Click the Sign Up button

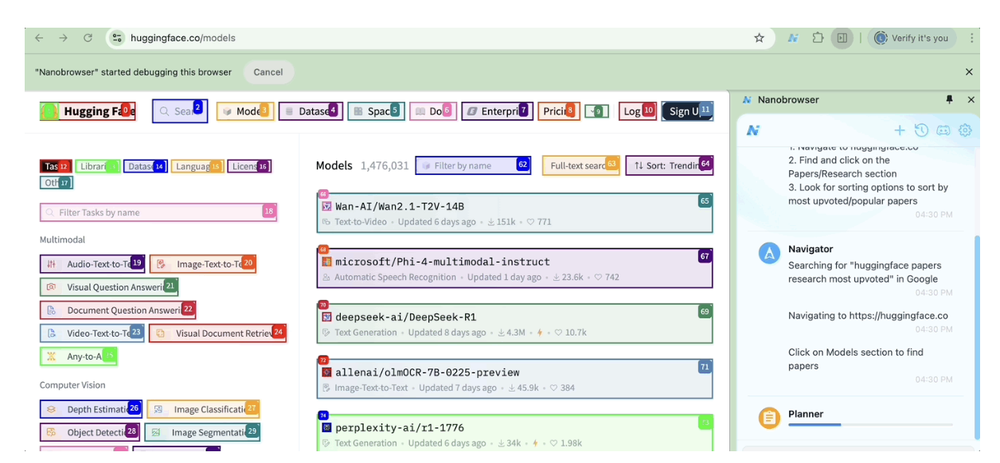coord(687,111)
